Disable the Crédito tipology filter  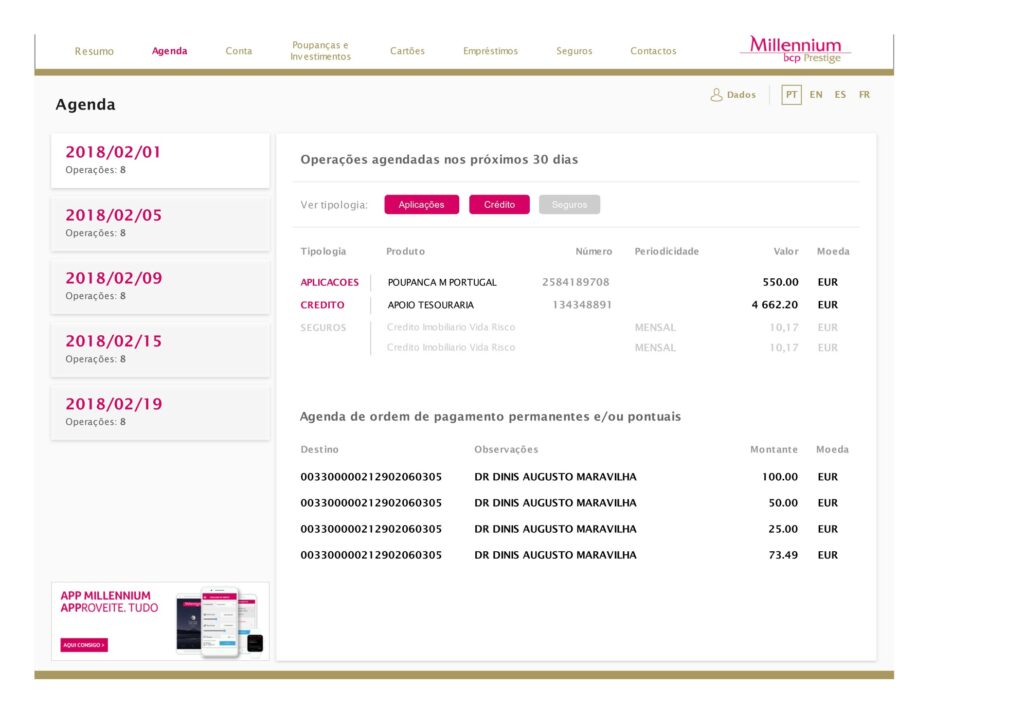(499, 204)
